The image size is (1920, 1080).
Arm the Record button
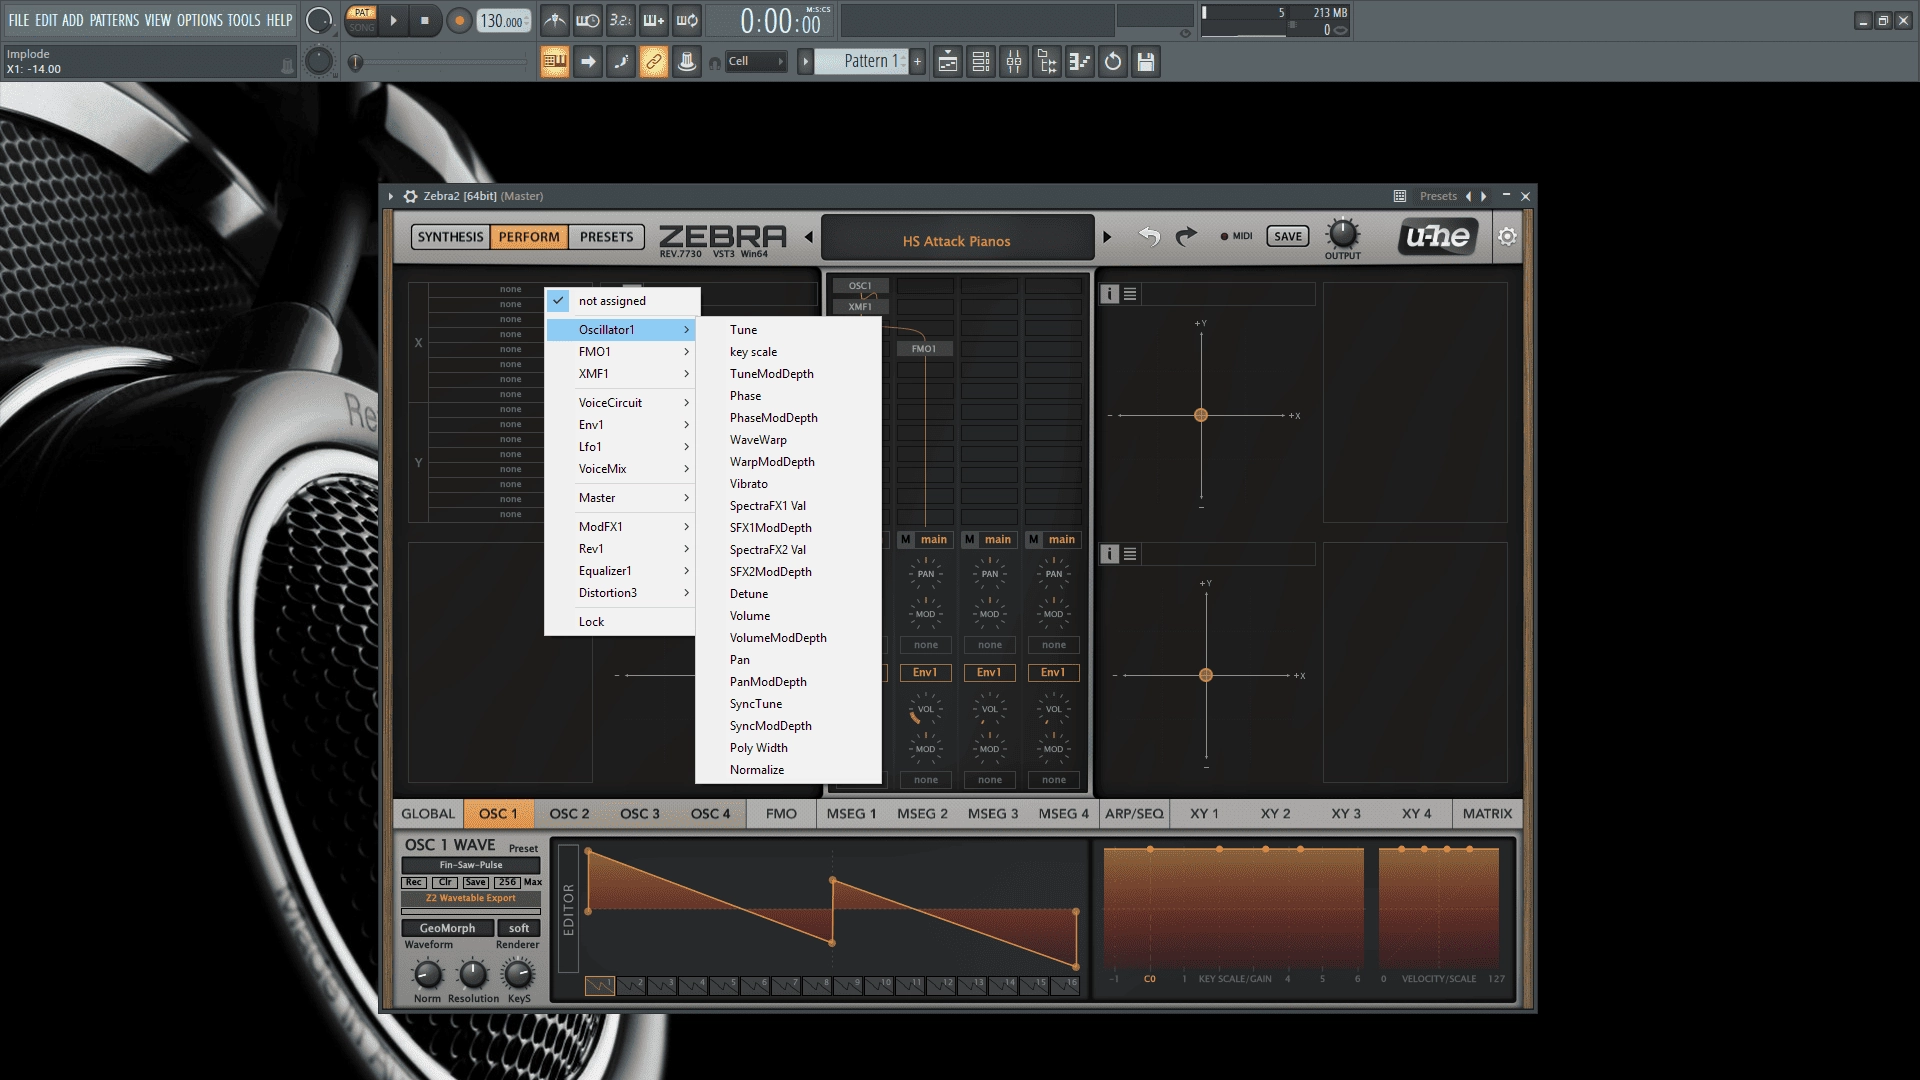coord(459,20)
